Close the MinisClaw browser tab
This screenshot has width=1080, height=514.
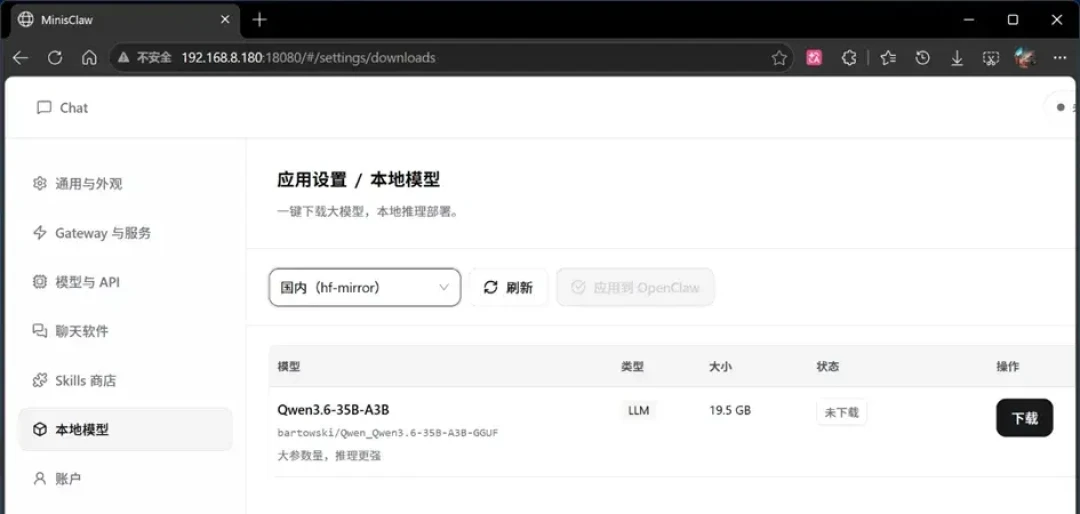(x=225, y=19)
